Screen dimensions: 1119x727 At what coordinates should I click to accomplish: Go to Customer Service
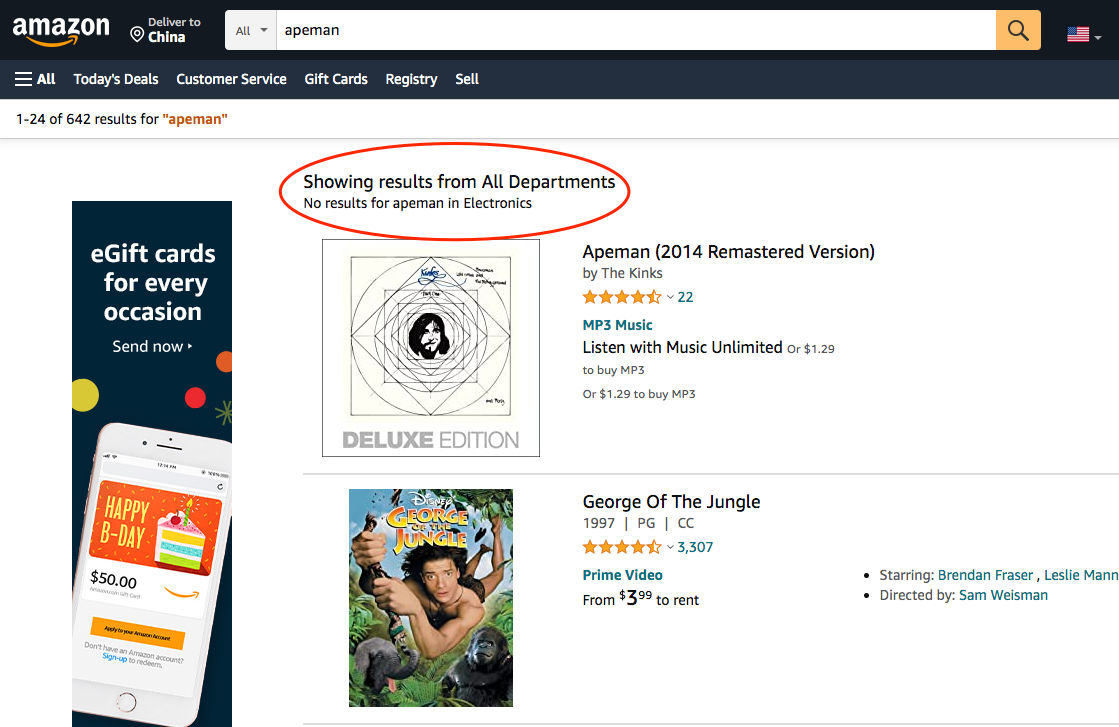(231, 79)
